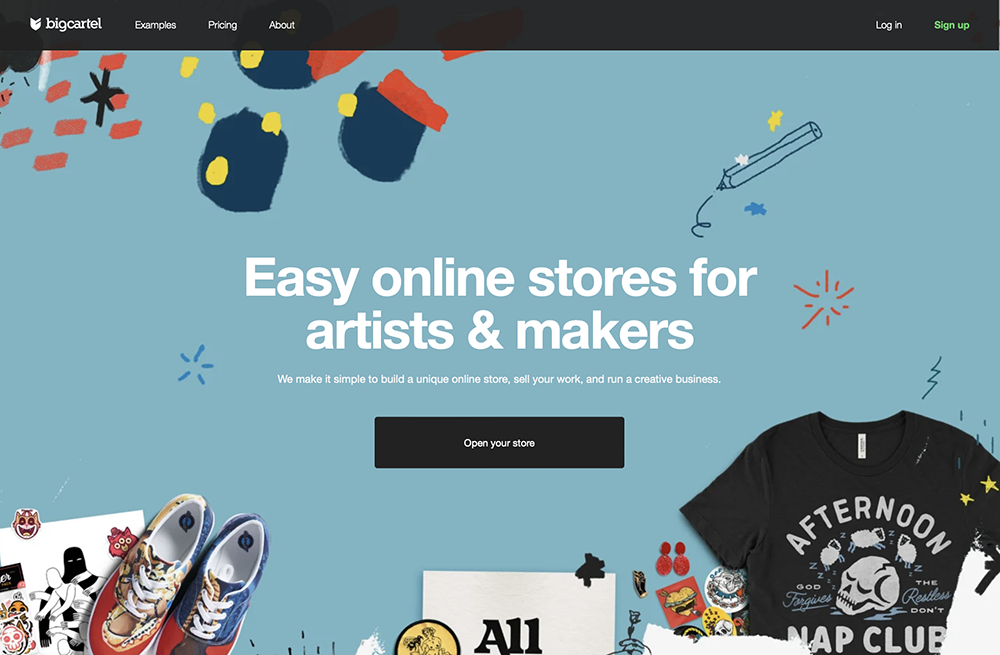Open the About link in the header
1000x655 pixels.
[281, 25]
